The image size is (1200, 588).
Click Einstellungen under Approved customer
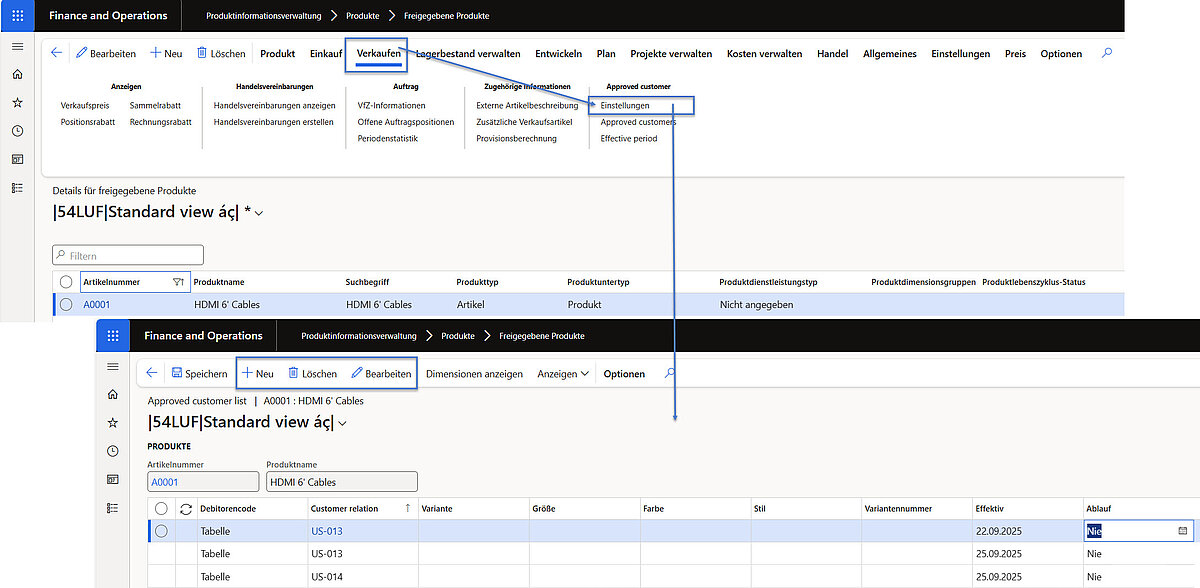[x=625, y=105]
